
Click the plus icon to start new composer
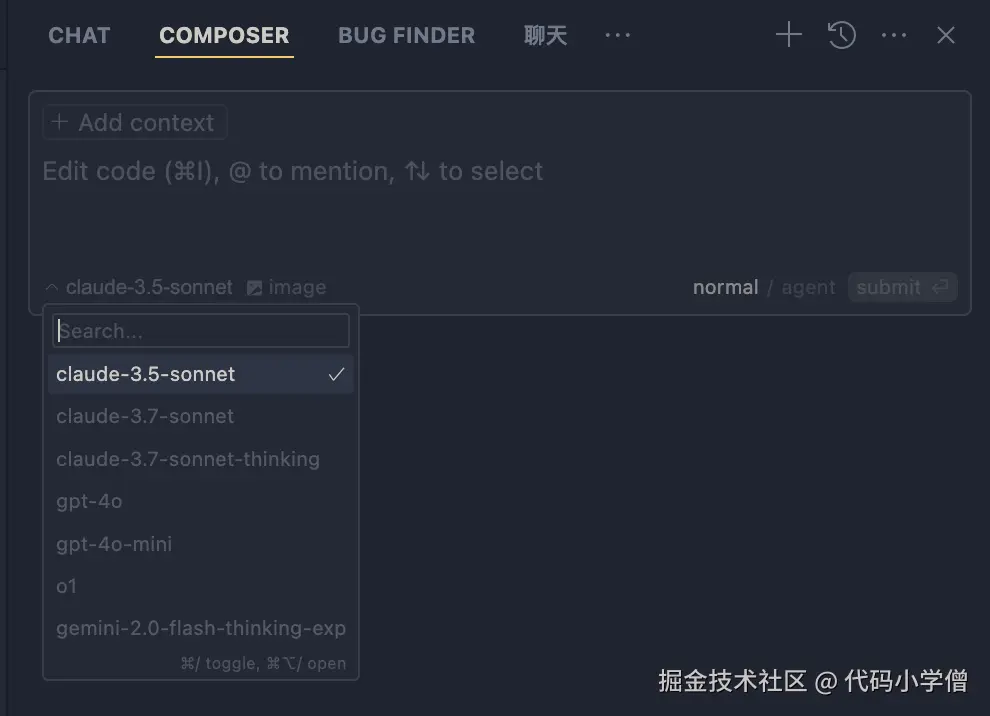coord(789,36)
